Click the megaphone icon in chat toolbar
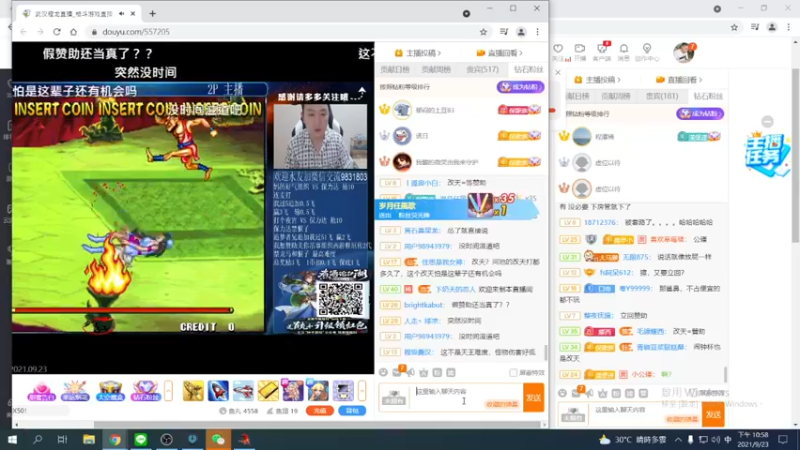The width and height of the screenshot is (800, 450). click(411, 372)
